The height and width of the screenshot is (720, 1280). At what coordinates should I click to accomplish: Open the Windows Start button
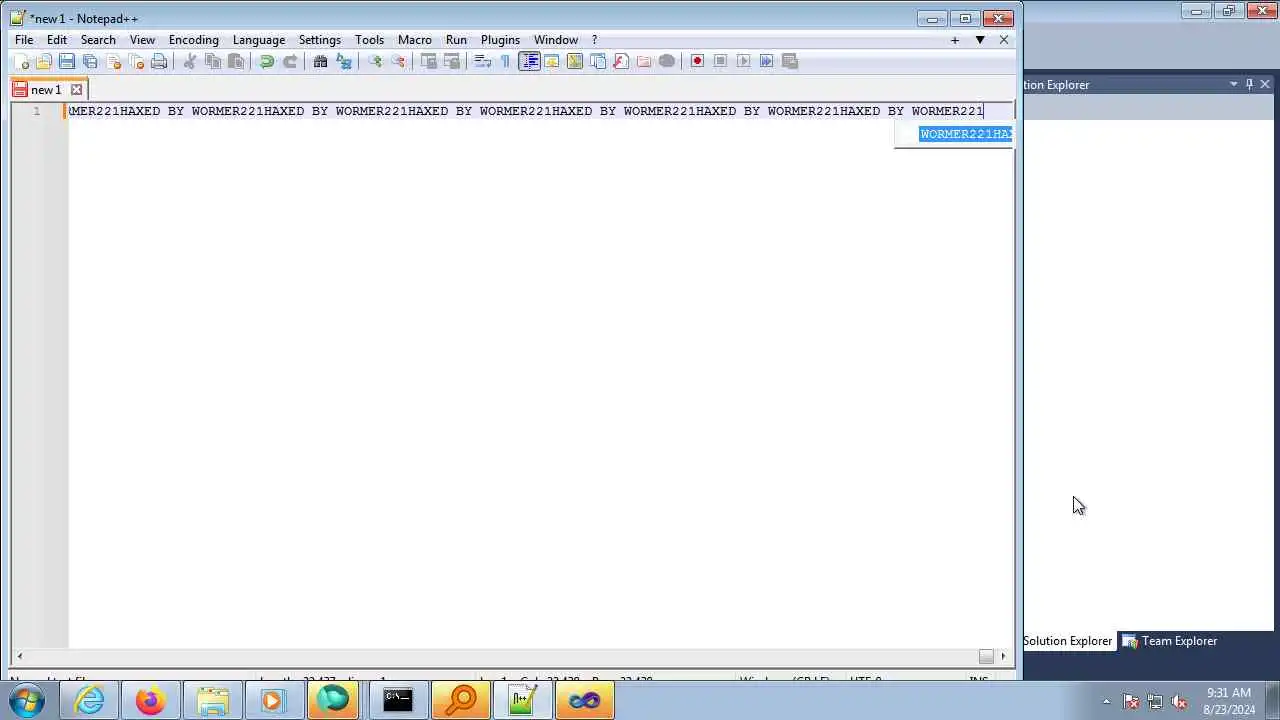coord(26,700)
